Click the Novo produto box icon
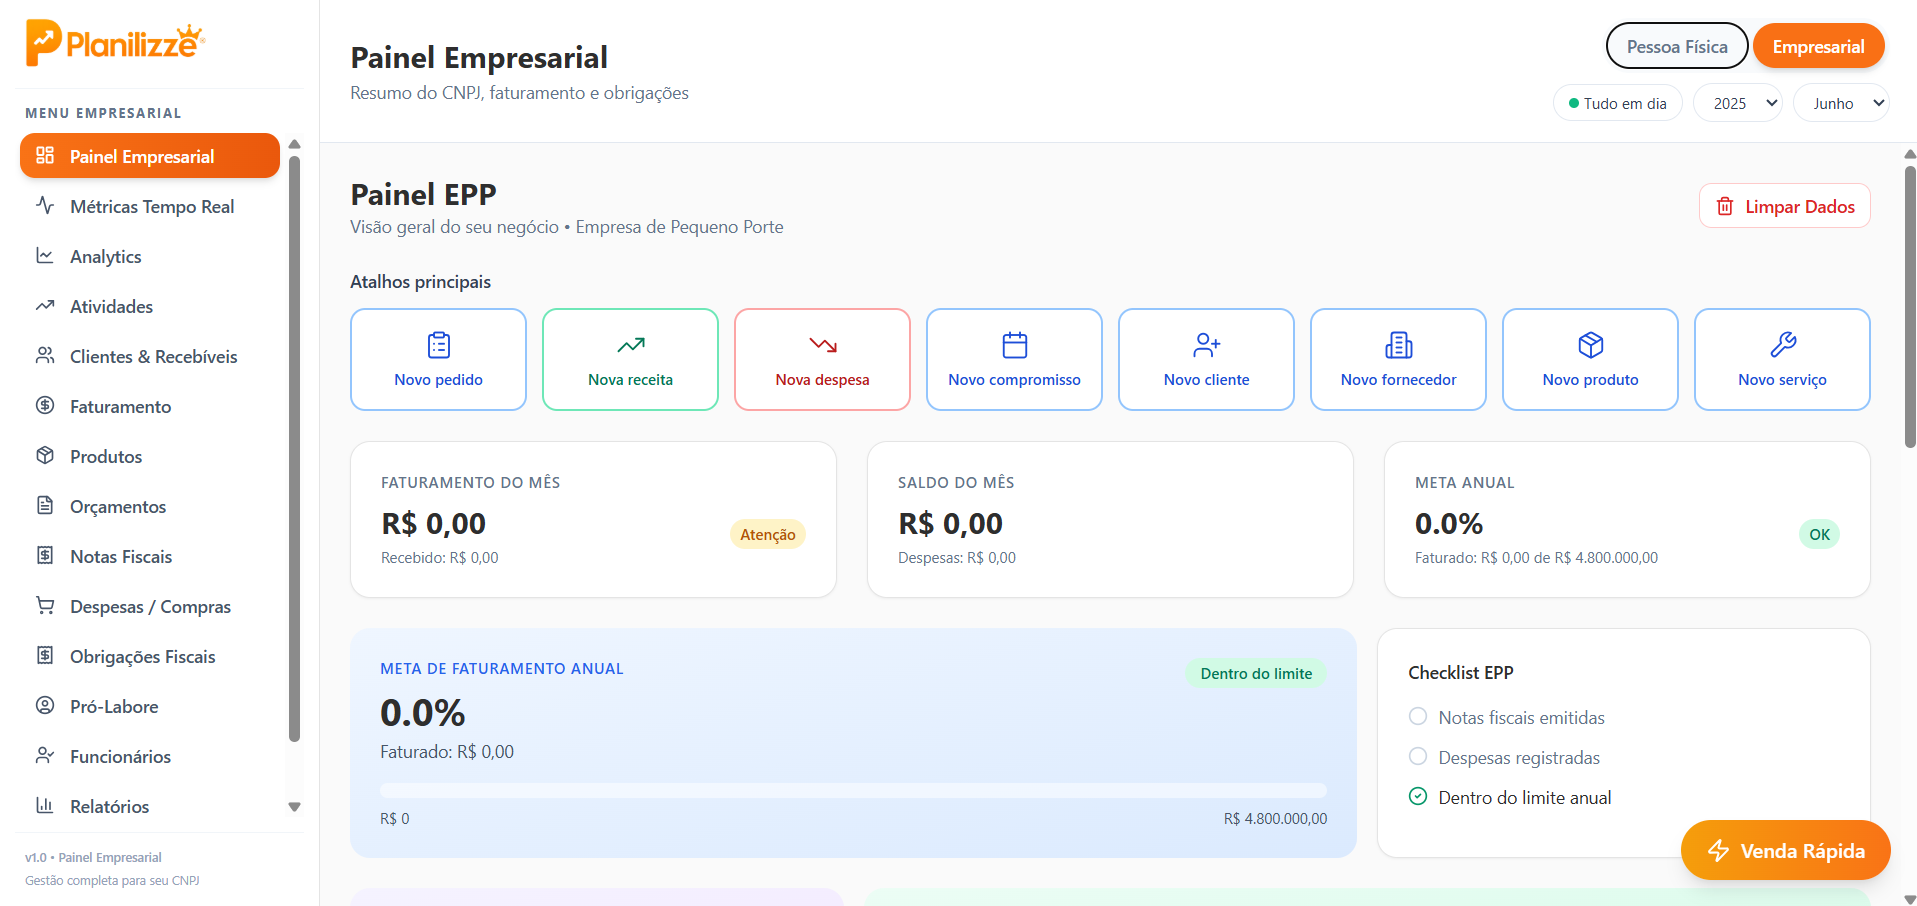 [x=1590, y=345]
